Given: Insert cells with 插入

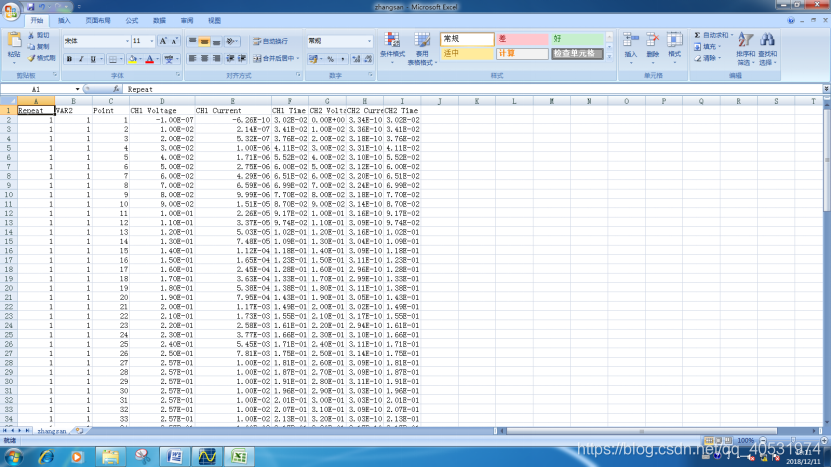Looking at the screenshot, I should tap(631, 47).
